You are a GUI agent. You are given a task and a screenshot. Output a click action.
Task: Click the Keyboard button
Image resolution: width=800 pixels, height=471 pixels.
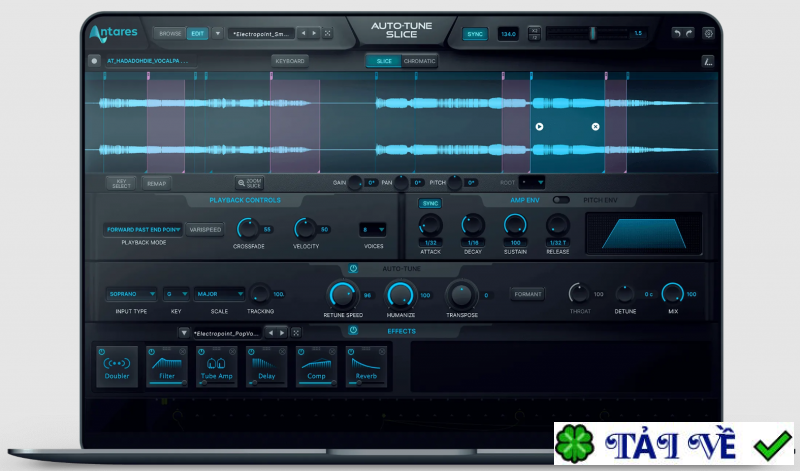click(x=290, y=61)
